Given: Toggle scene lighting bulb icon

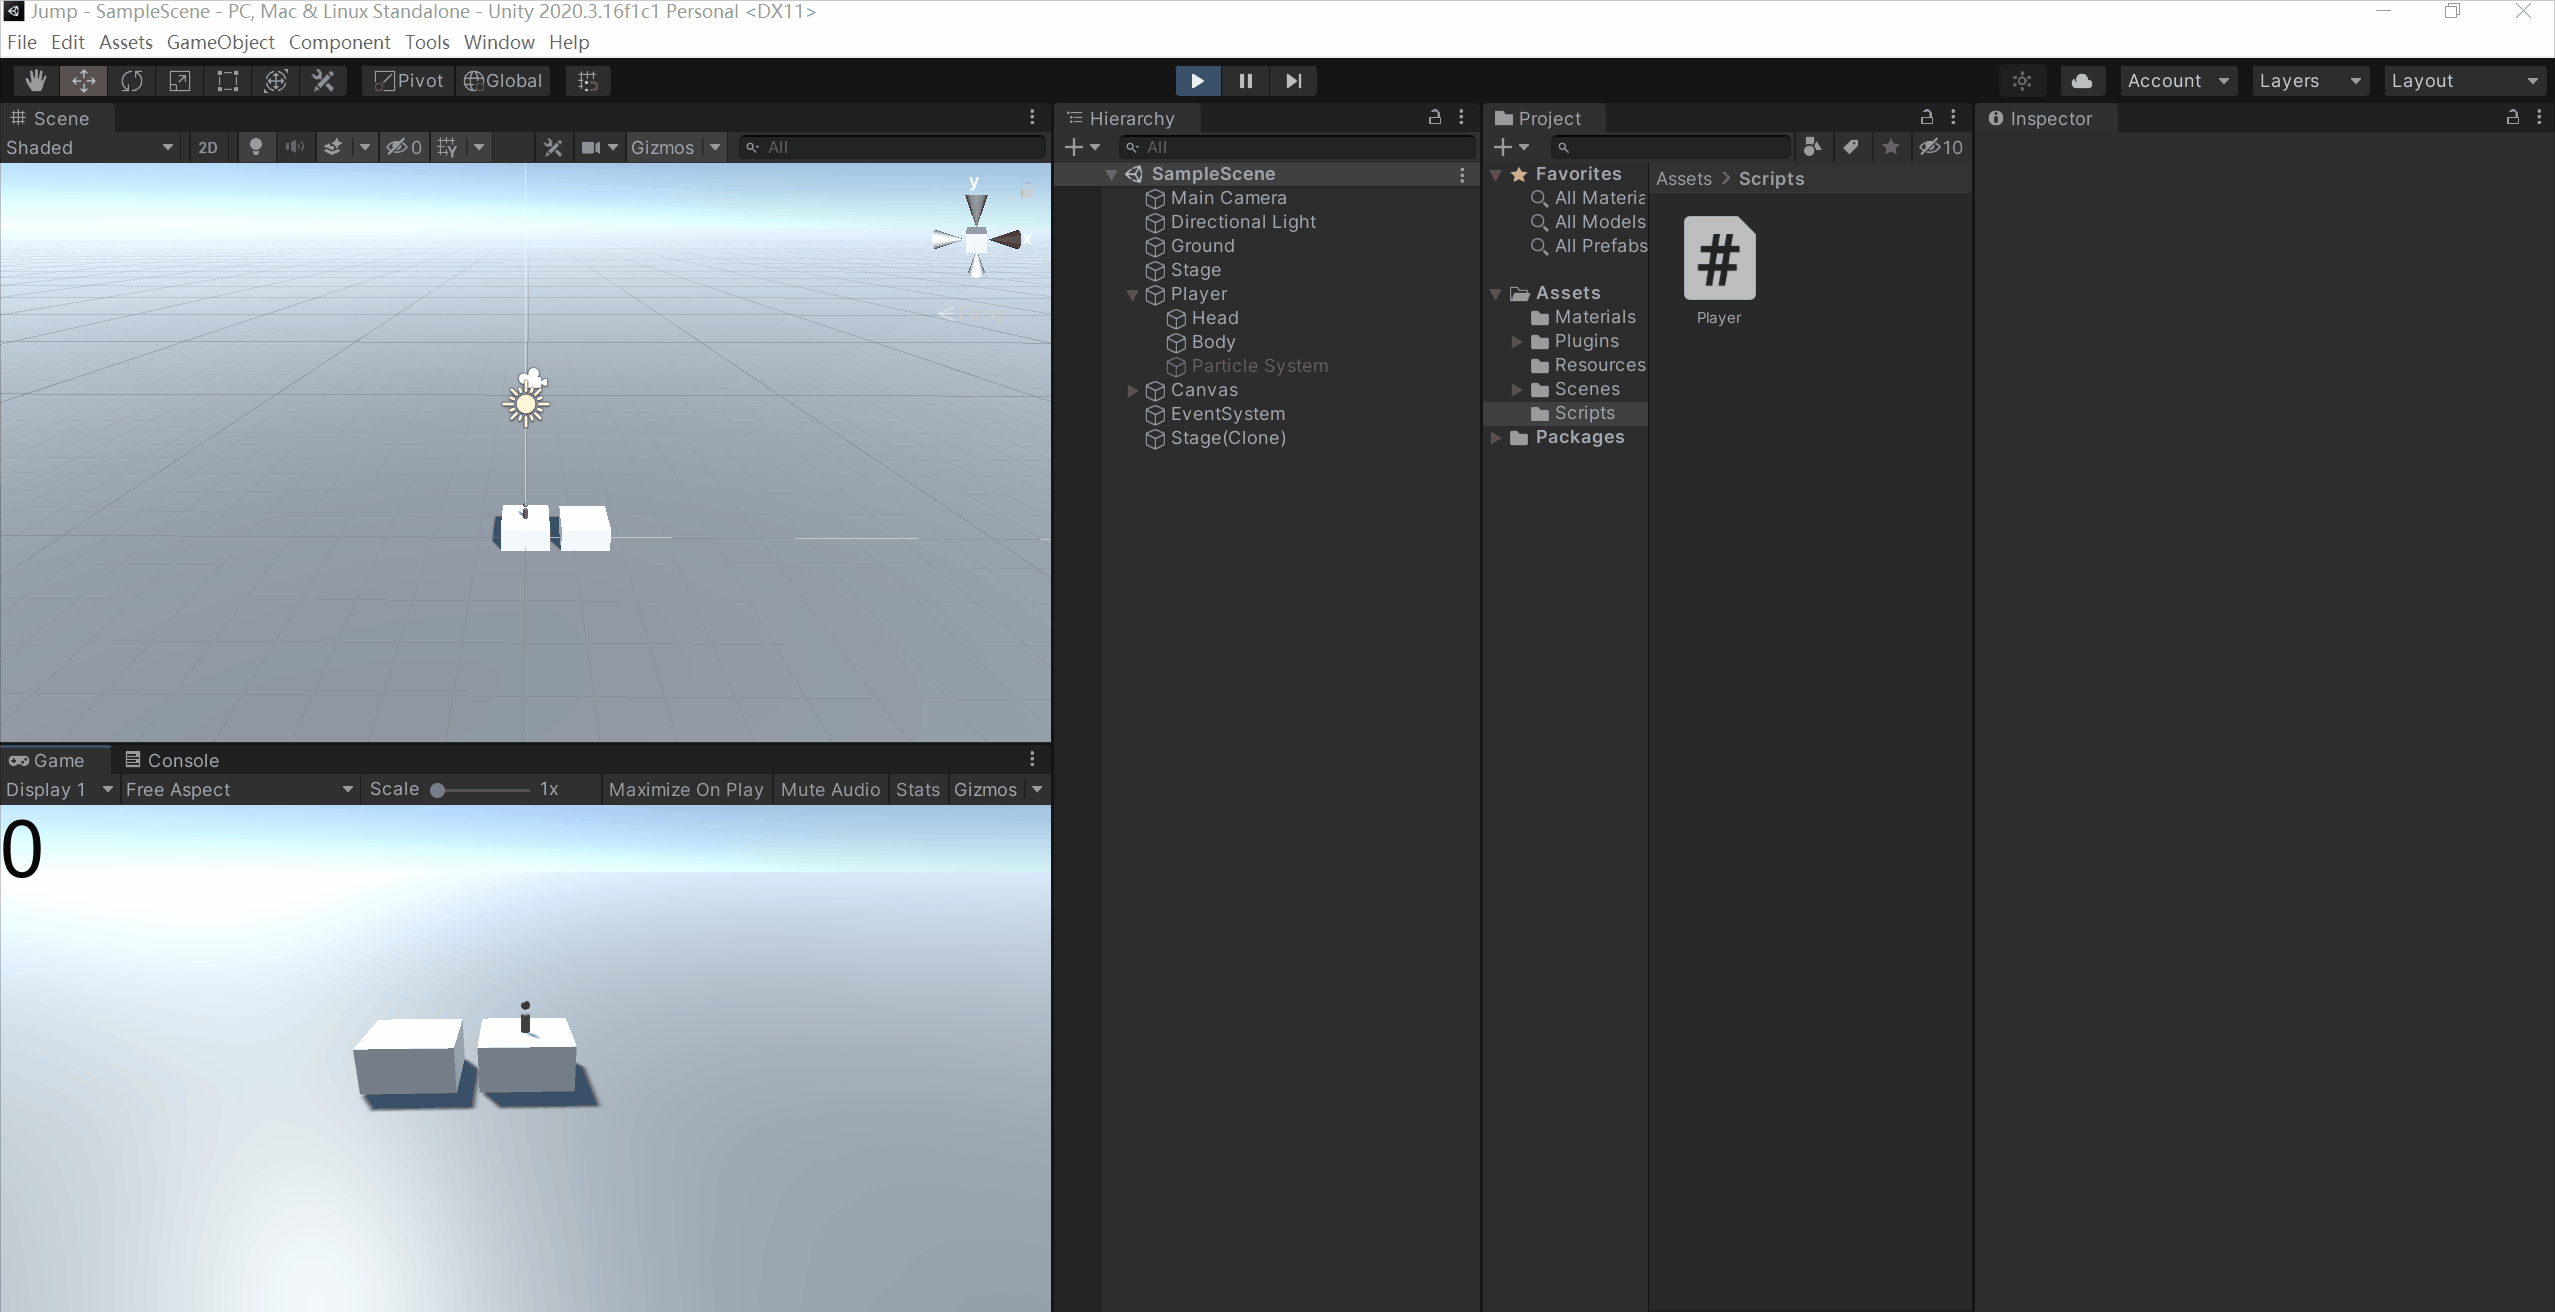Looking at the screenshot, I should [x=256, y=147].
